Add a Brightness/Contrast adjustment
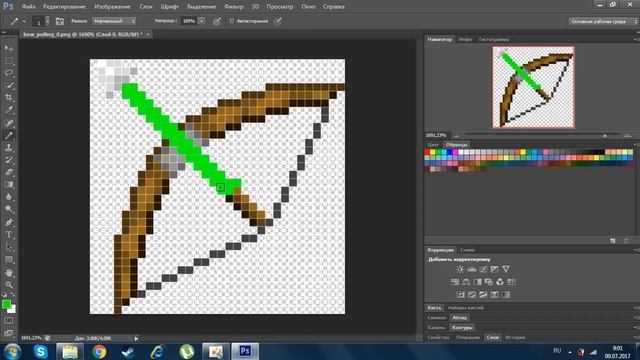This screenshot has height=360, width=640. tap(460, 269)
